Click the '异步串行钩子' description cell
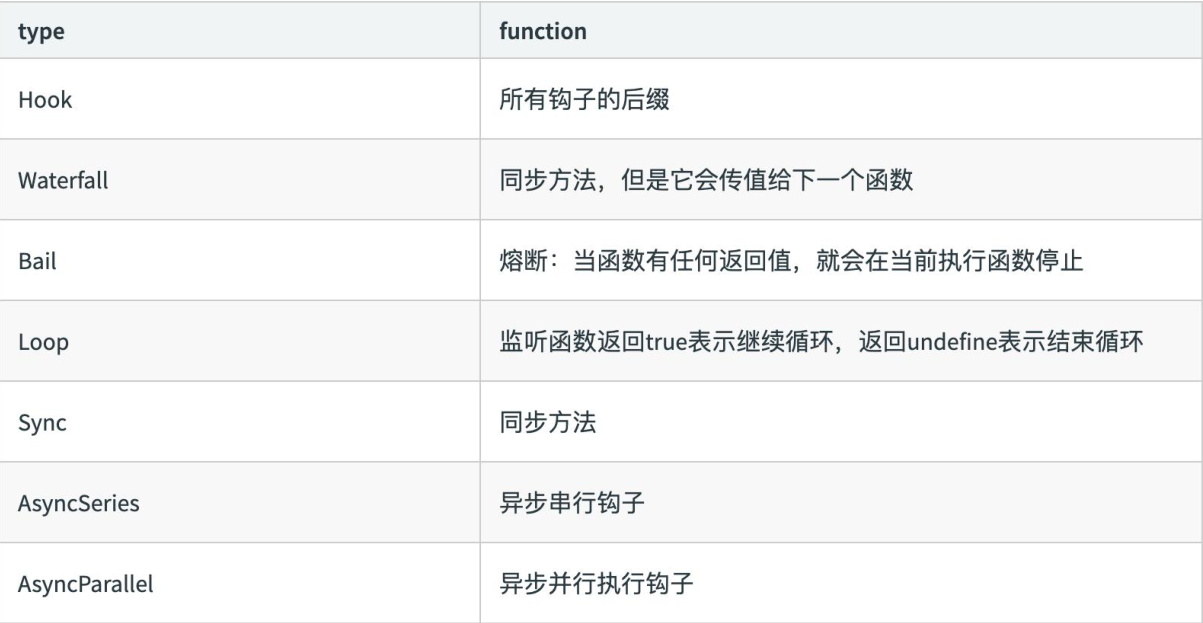Viewport: 1203px width, 623px height. coord(841,502)
